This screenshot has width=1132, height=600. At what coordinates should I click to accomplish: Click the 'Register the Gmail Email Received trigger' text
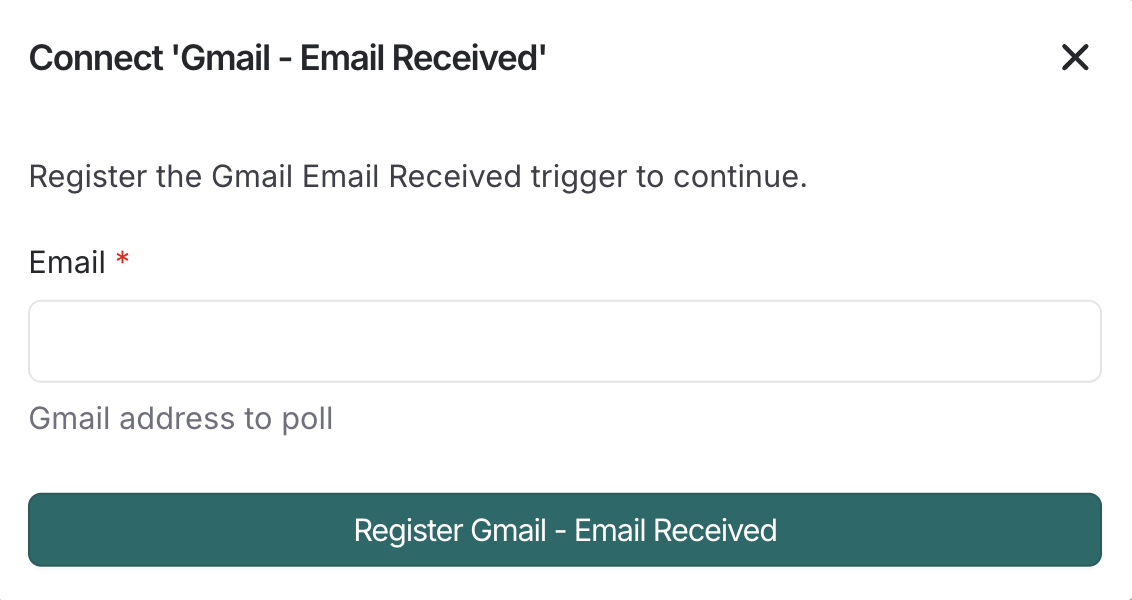pos(418,177)
